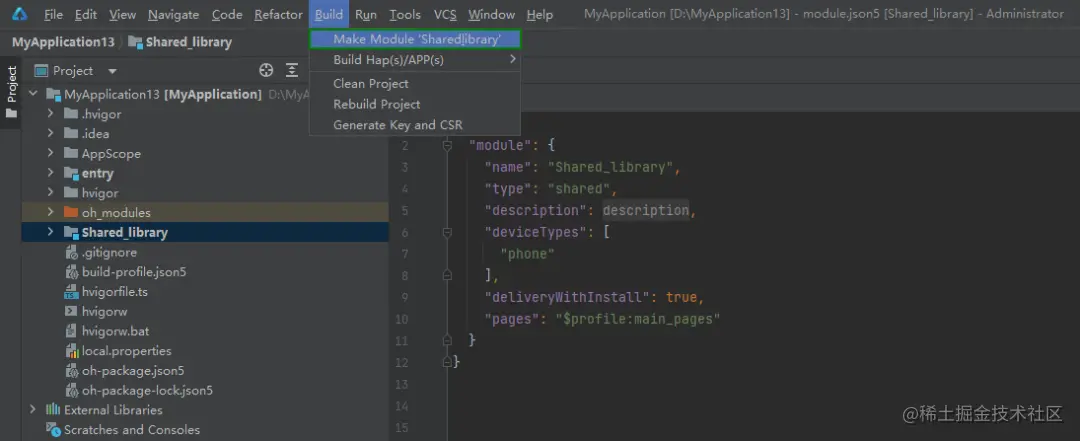Open the File menu

[x=53, y=14]
